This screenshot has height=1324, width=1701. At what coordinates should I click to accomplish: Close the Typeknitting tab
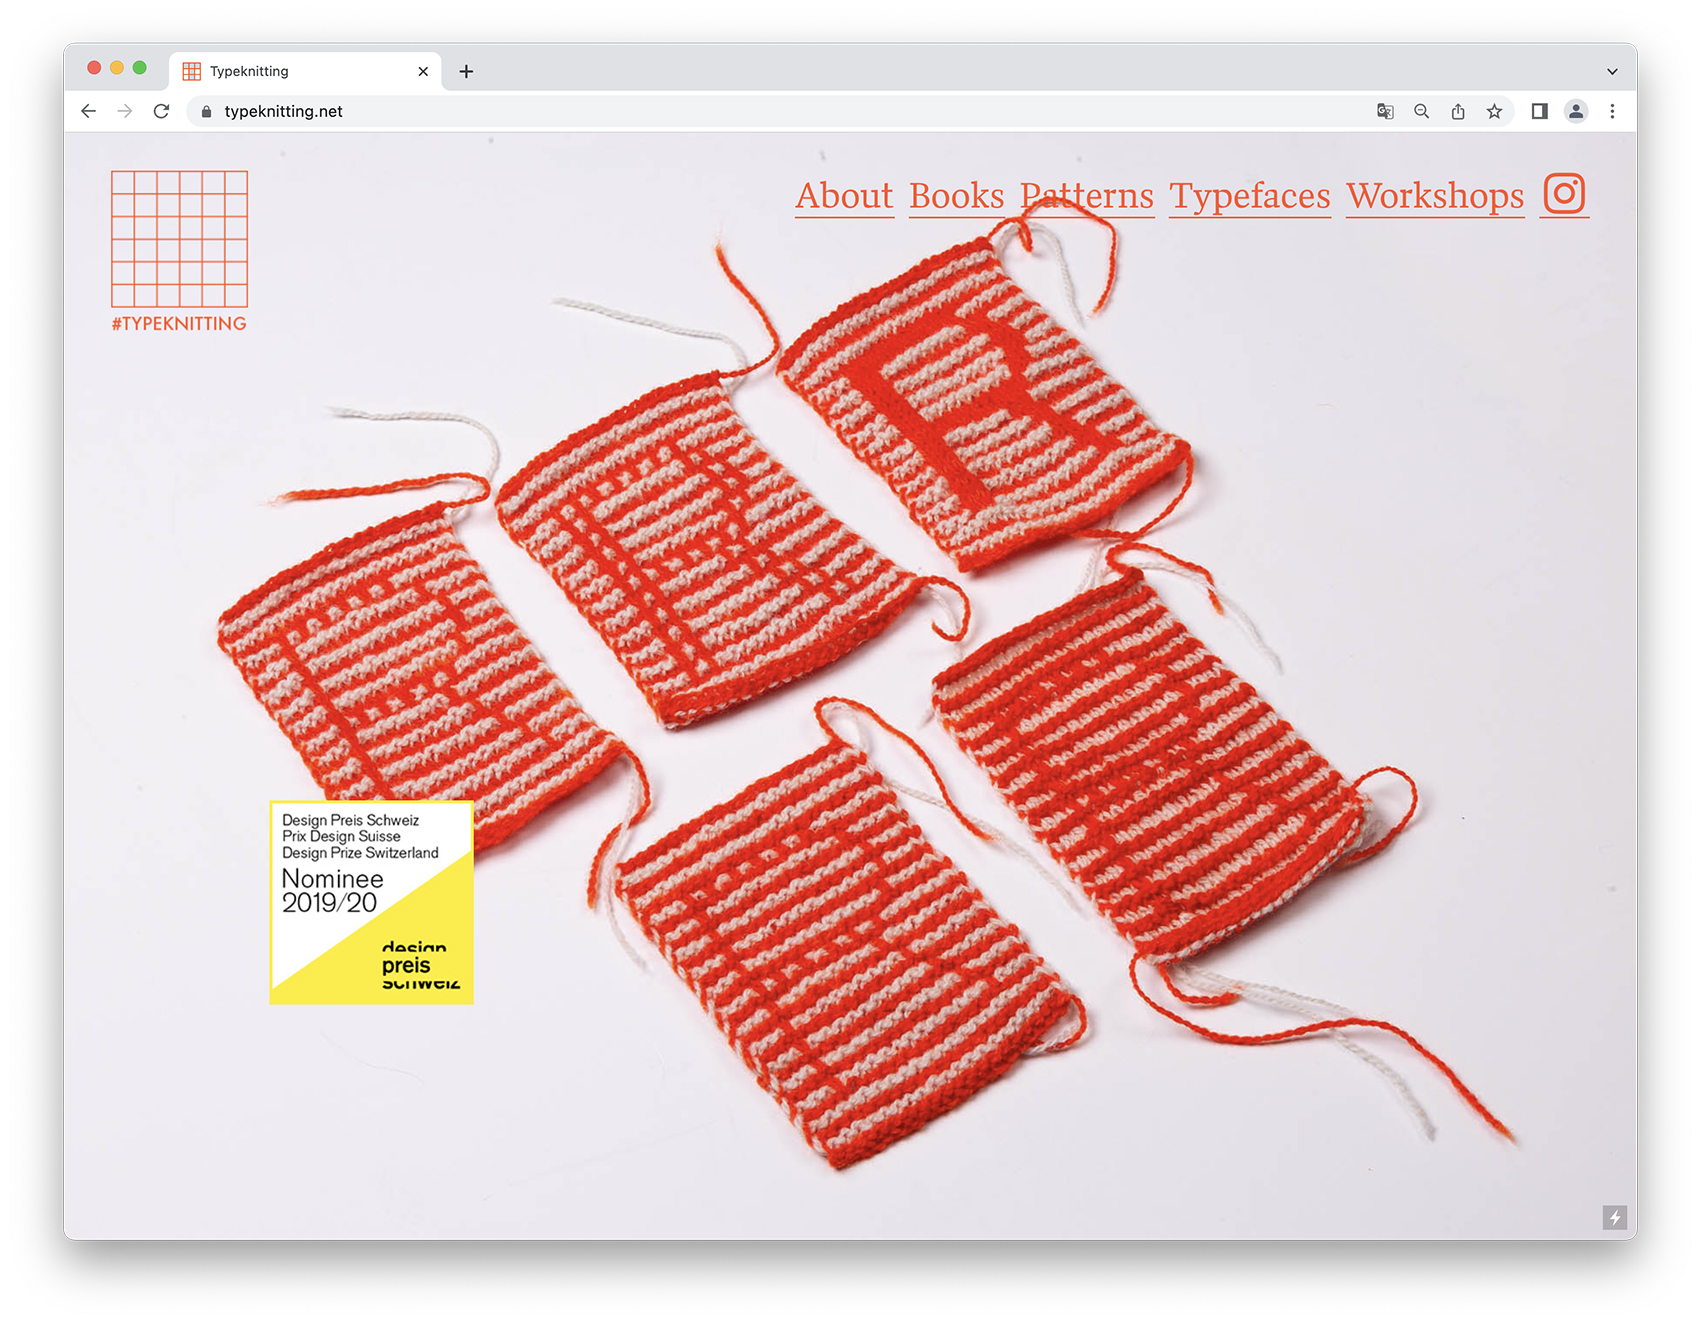[423, 71]
